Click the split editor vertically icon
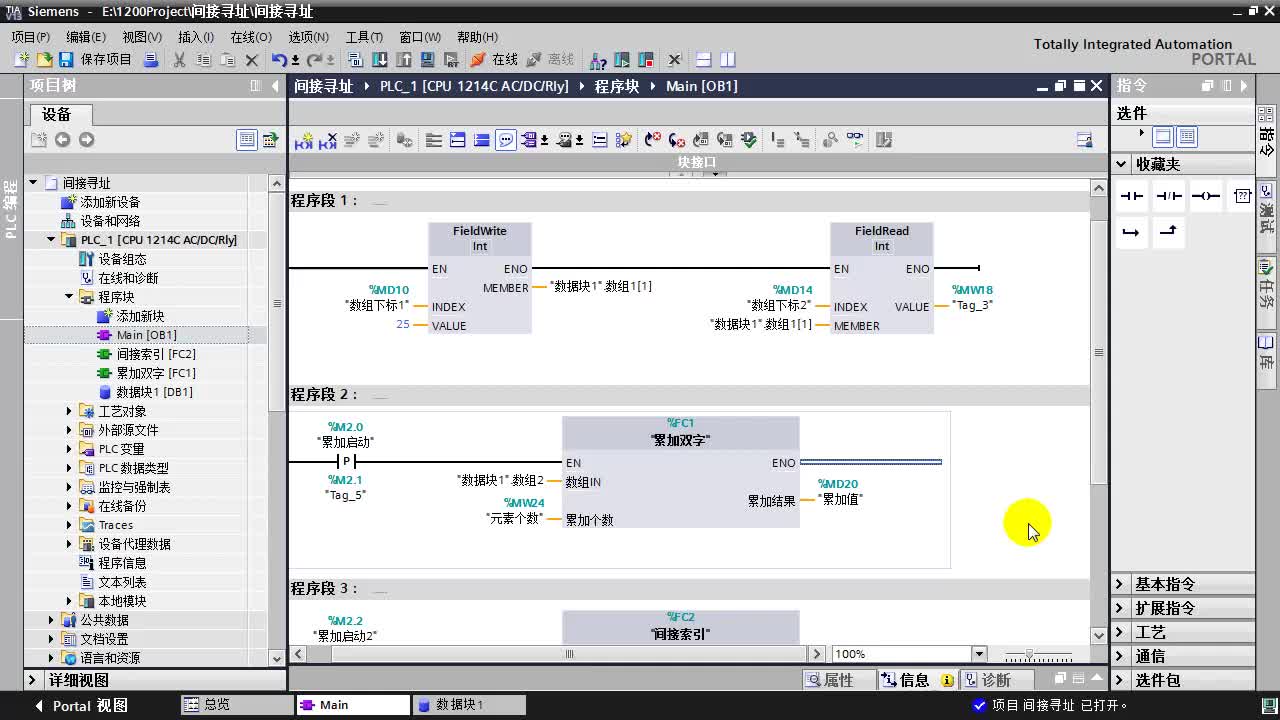Screen dimensions: 1280x720 [x=727, y=60]
